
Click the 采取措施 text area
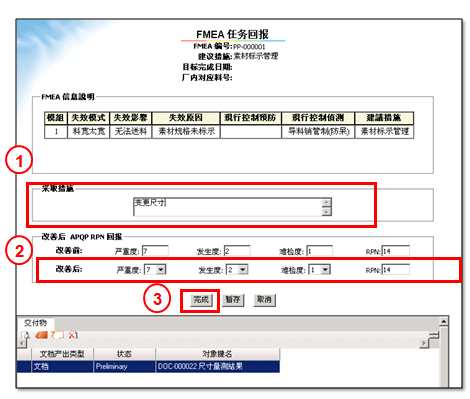(x=228, y=207)
